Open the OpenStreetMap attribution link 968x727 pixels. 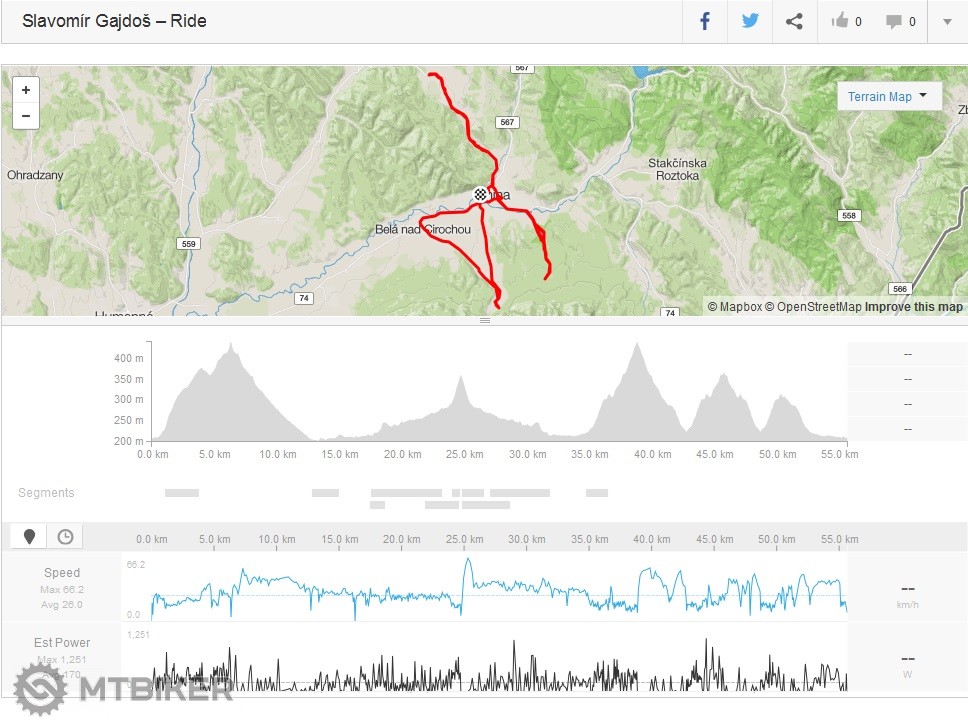(813, 307)
